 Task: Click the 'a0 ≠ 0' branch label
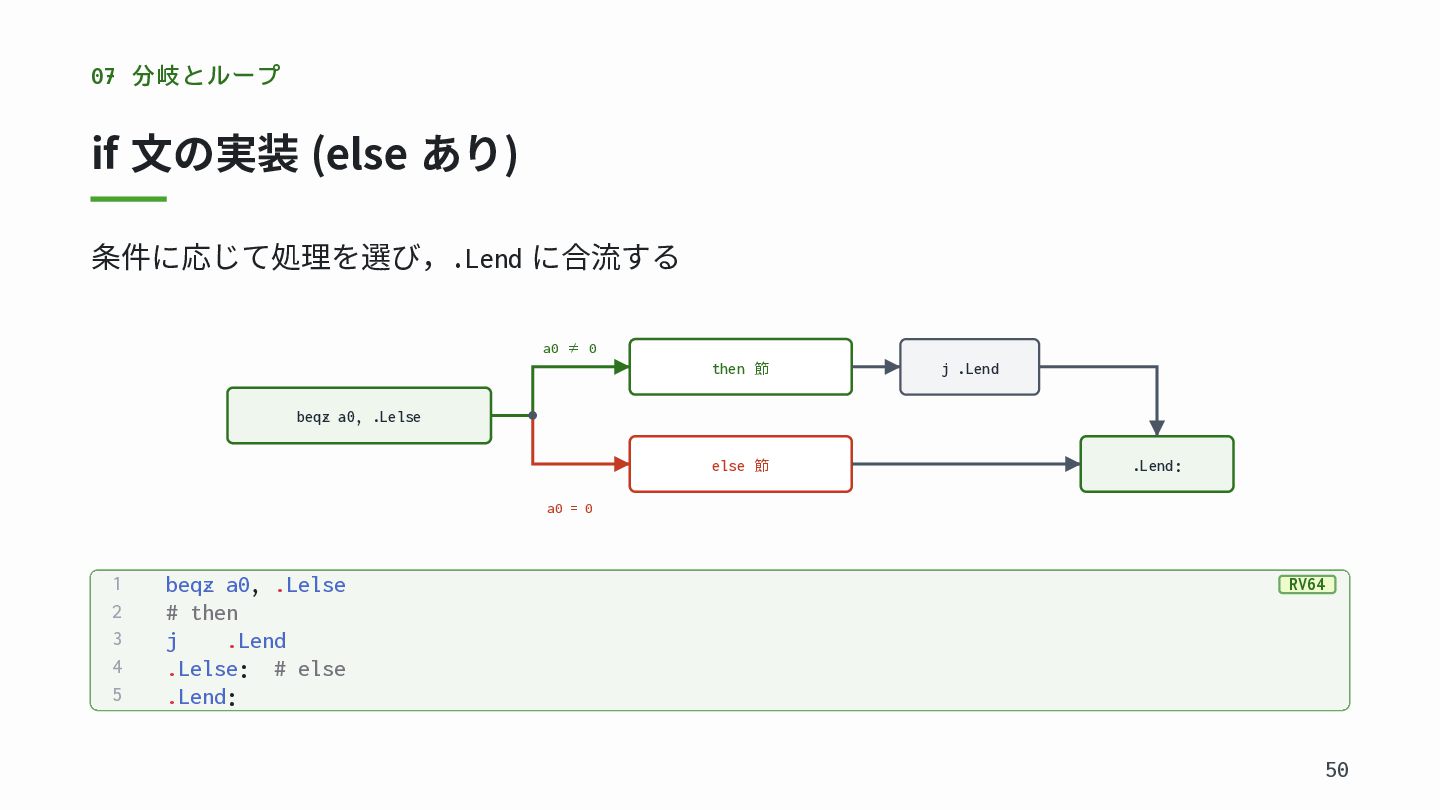pos(570,348)
